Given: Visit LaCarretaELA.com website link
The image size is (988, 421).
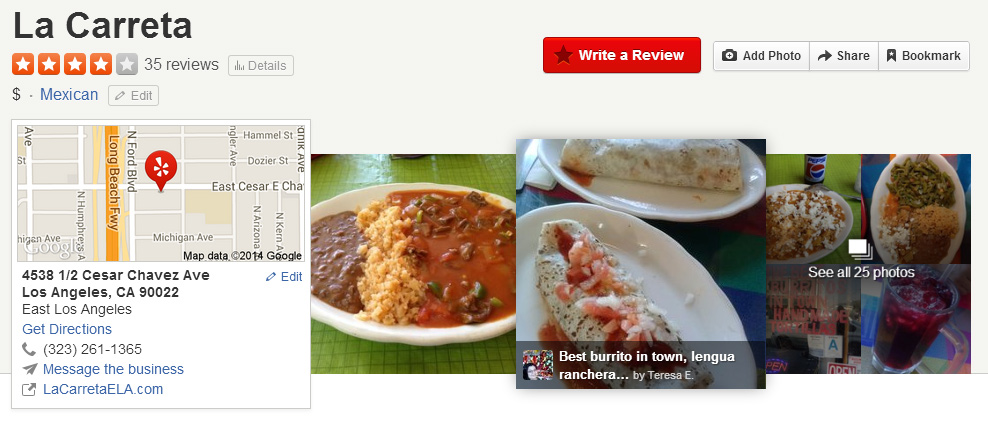Looking at the screenshot, I should tap(103, 389).
